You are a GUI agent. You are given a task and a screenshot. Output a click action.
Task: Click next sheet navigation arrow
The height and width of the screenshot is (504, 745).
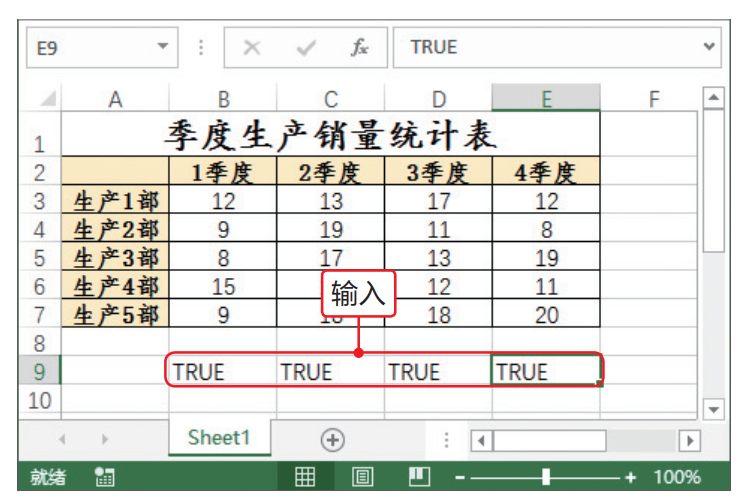(x=105, y=439)
